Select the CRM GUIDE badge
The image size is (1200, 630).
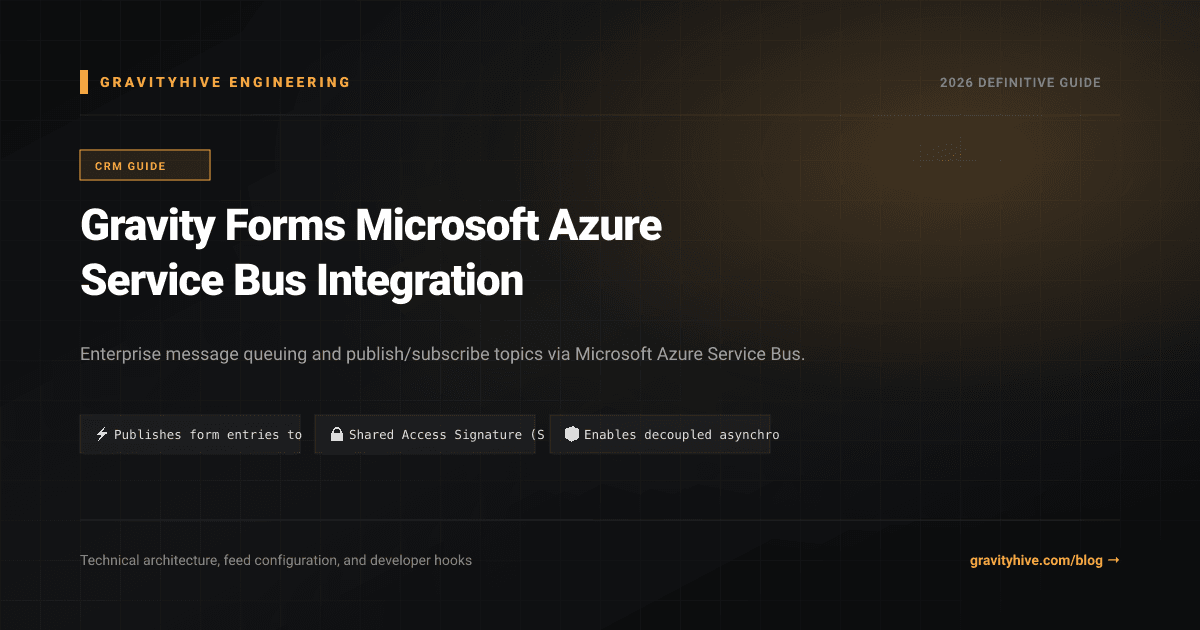(145, 165)
